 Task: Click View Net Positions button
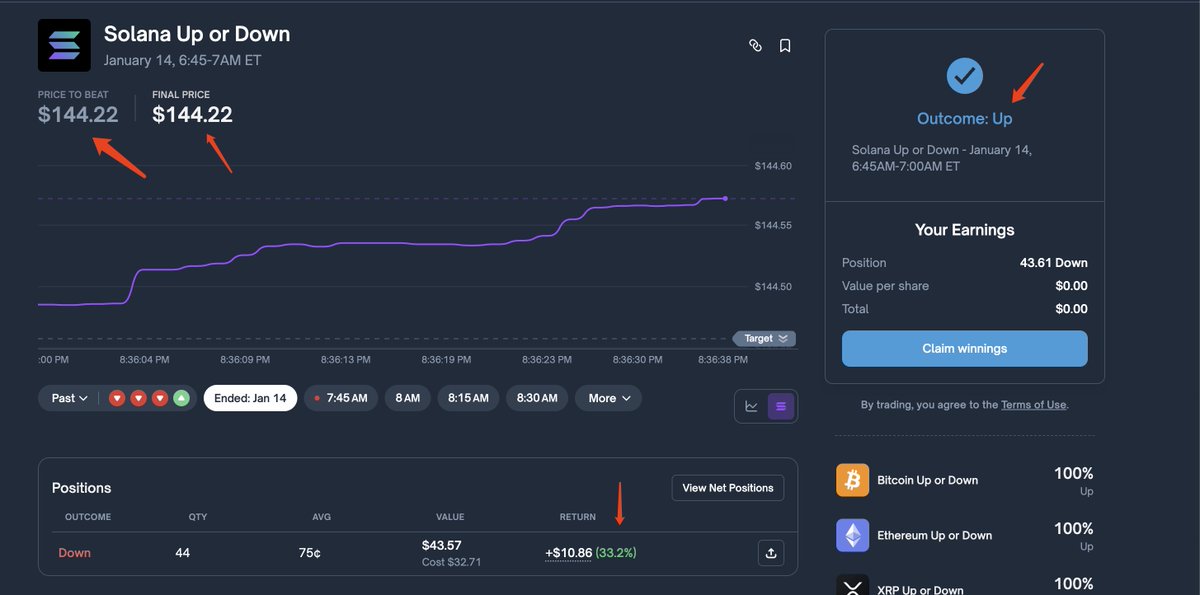pos(728,488)
